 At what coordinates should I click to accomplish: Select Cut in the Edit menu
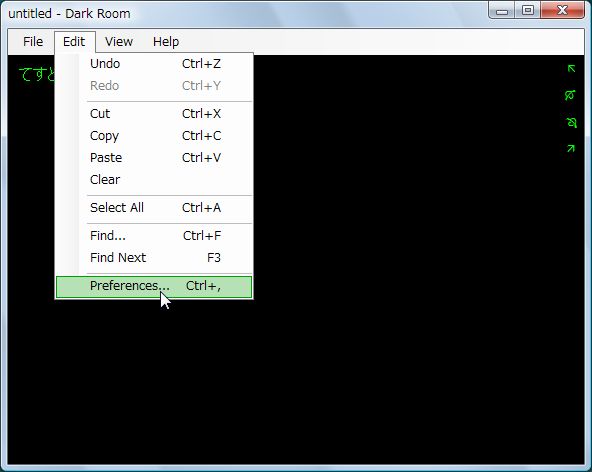point(154,114)
